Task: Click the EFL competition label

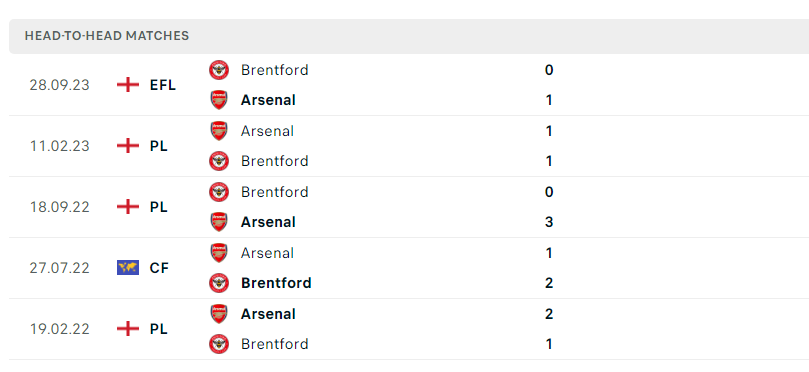Action: click(x=163, y=85)
